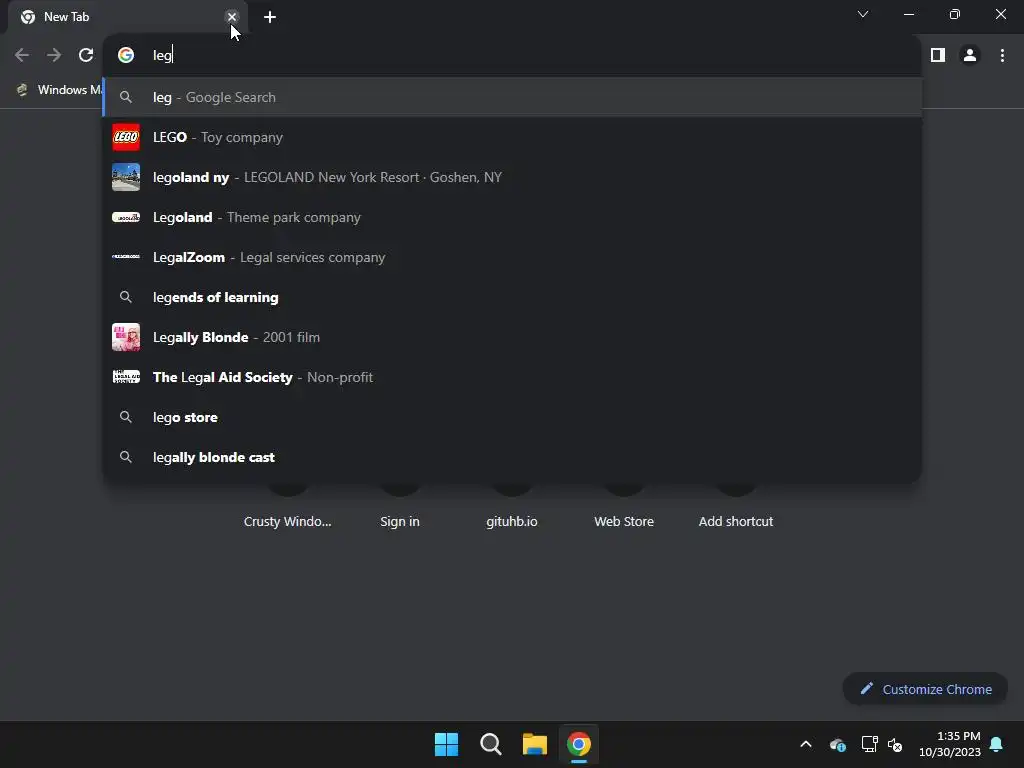Open the Windows M... bookmark
1024x768 pixels.
click(x=59, y=89)
